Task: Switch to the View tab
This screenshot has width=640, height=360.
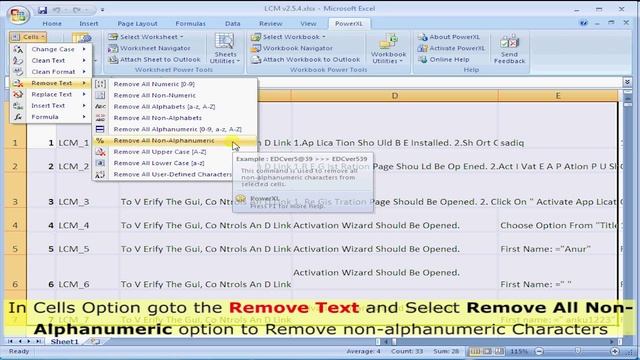Action: [308, 24]
